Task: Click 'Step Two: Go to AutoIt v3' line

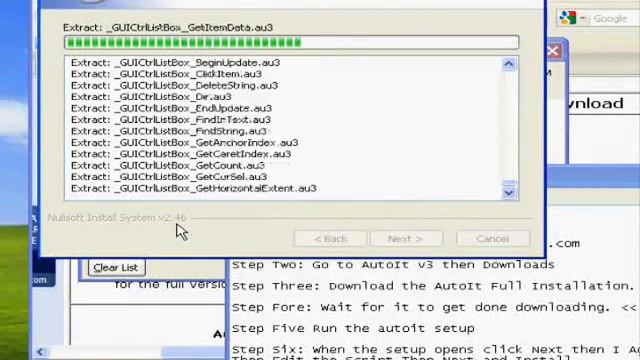Action: pos(393,265)
